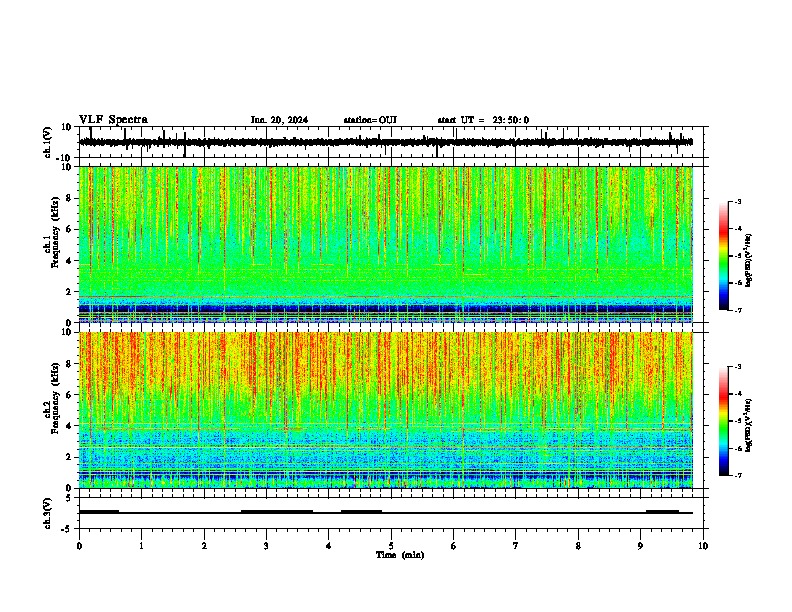Click the ch.2 color scale bar
This screenshot has height=612, width=792.
(723, 421)
